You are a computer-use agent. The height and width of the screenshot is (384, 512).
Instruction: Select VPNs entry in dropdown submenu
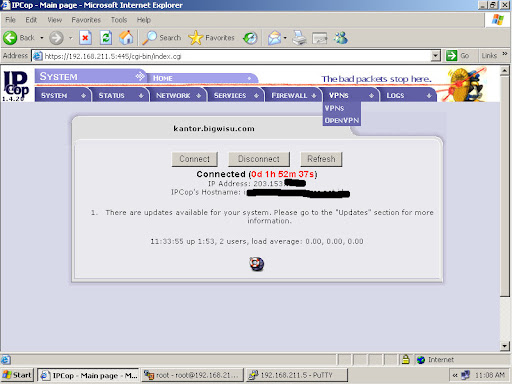[341, 108]
